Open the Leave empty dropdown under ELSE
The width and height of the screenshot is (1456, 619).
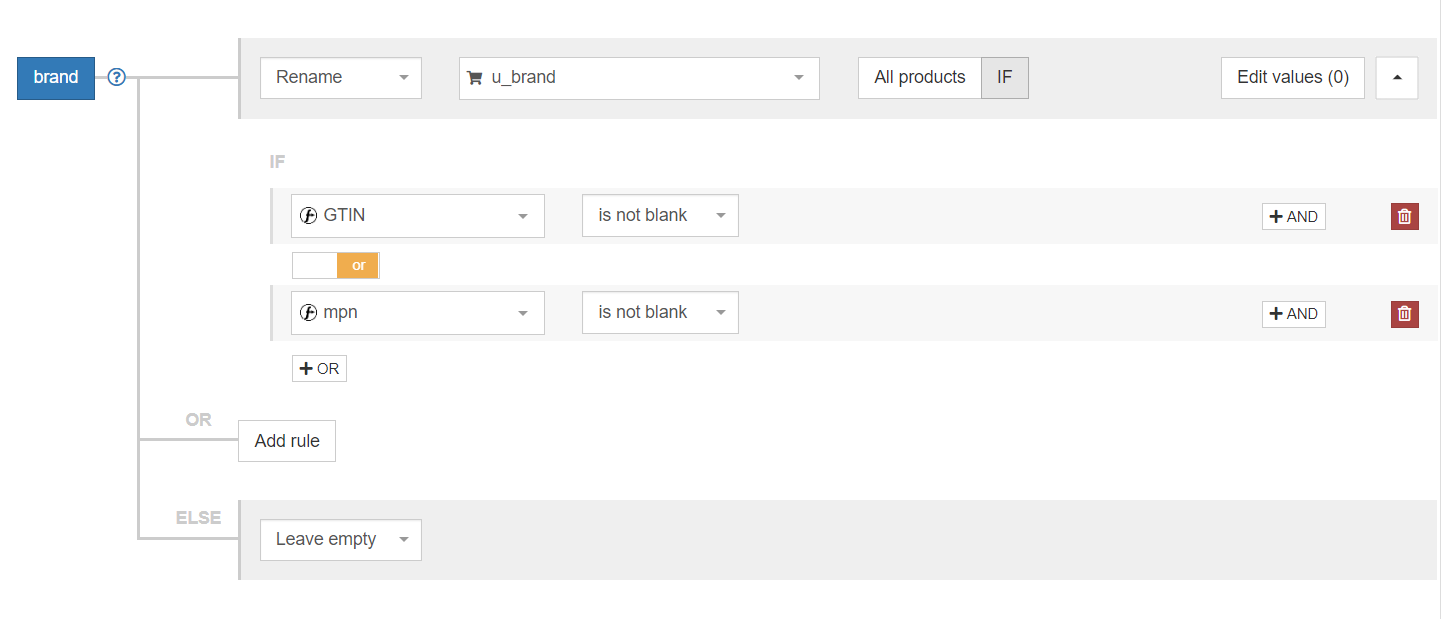tap(340, 539)
